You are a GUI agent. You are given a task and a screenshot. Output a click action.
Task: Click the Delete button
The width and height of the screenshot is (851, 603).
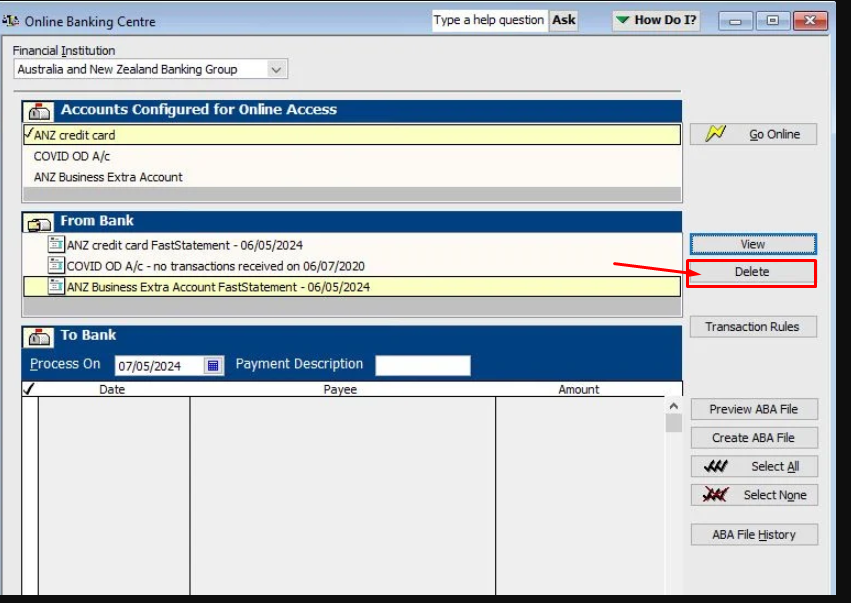click(752, 272)
